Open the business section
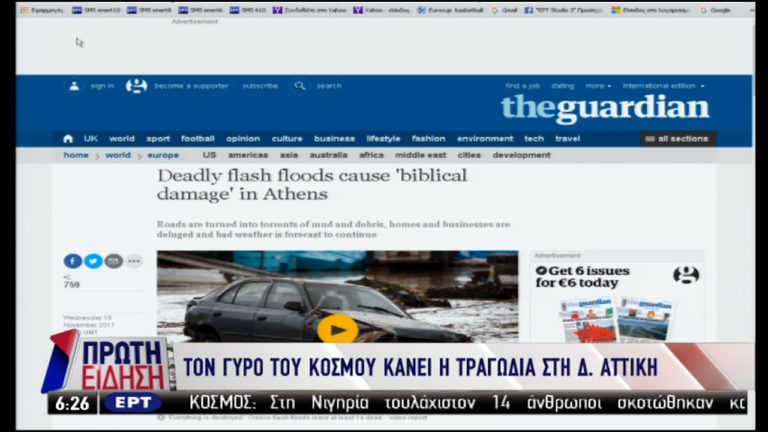Viewport: 768px width, 432px height. click(334, 139)
